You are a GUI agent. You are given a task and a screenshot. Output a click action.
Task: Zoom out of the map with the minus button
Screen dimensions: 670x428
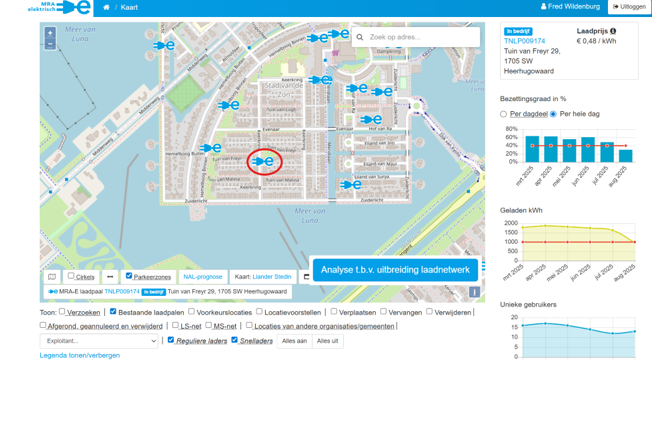pyautogui.click(x=50, y=46)
